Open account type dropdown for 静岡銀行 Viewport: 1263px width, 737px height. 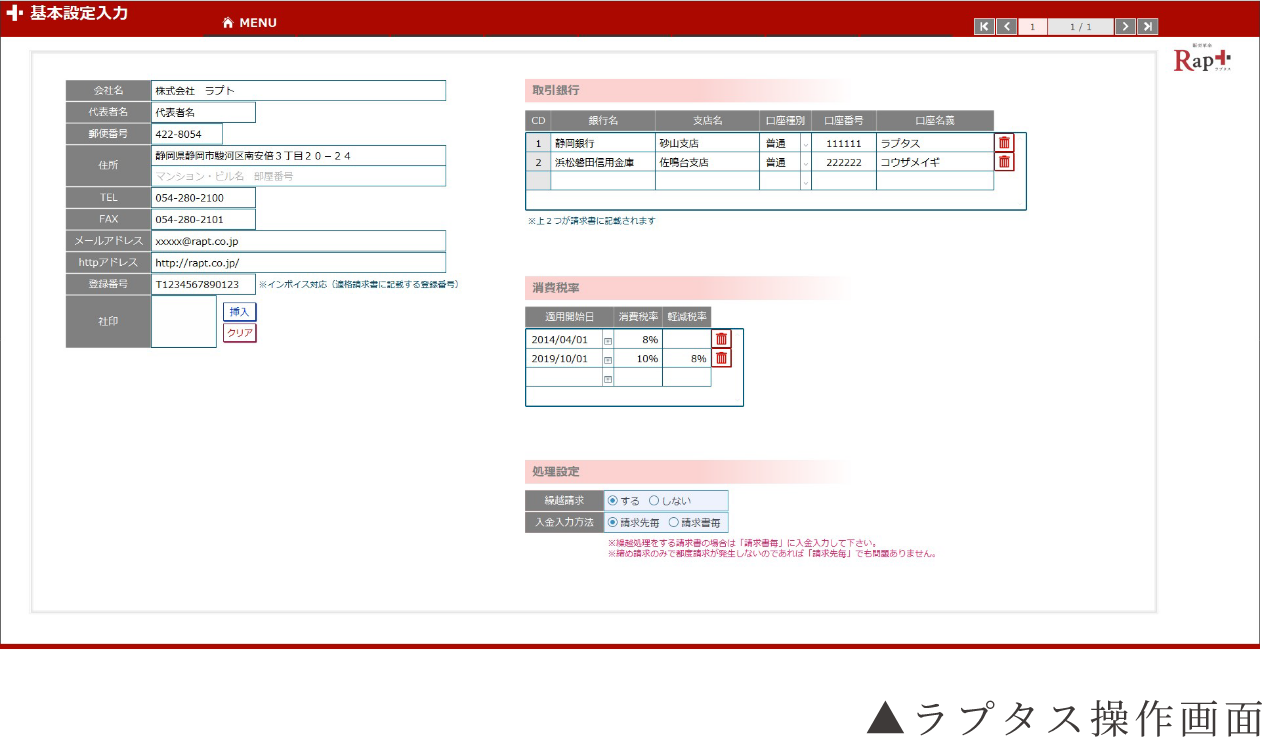click(x=805, y=144)
